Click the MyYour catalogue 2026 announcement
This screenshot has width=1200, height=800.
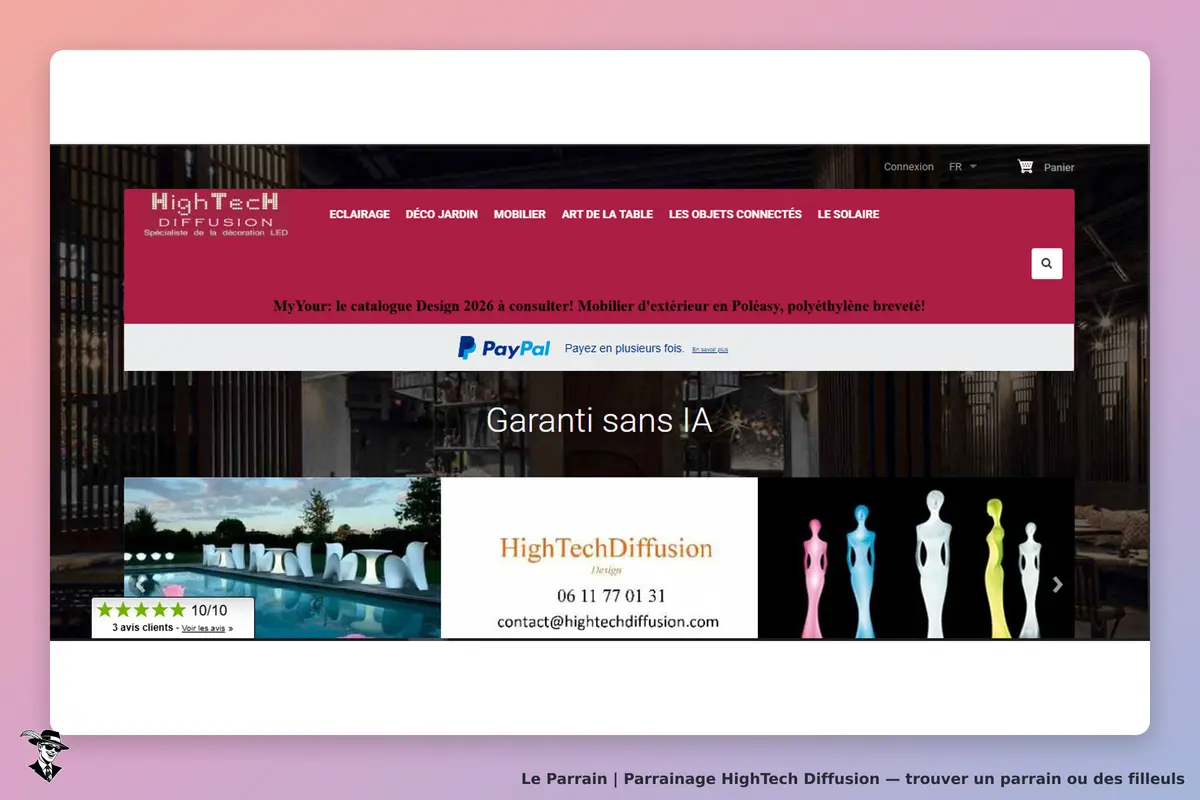pos(599,306)
